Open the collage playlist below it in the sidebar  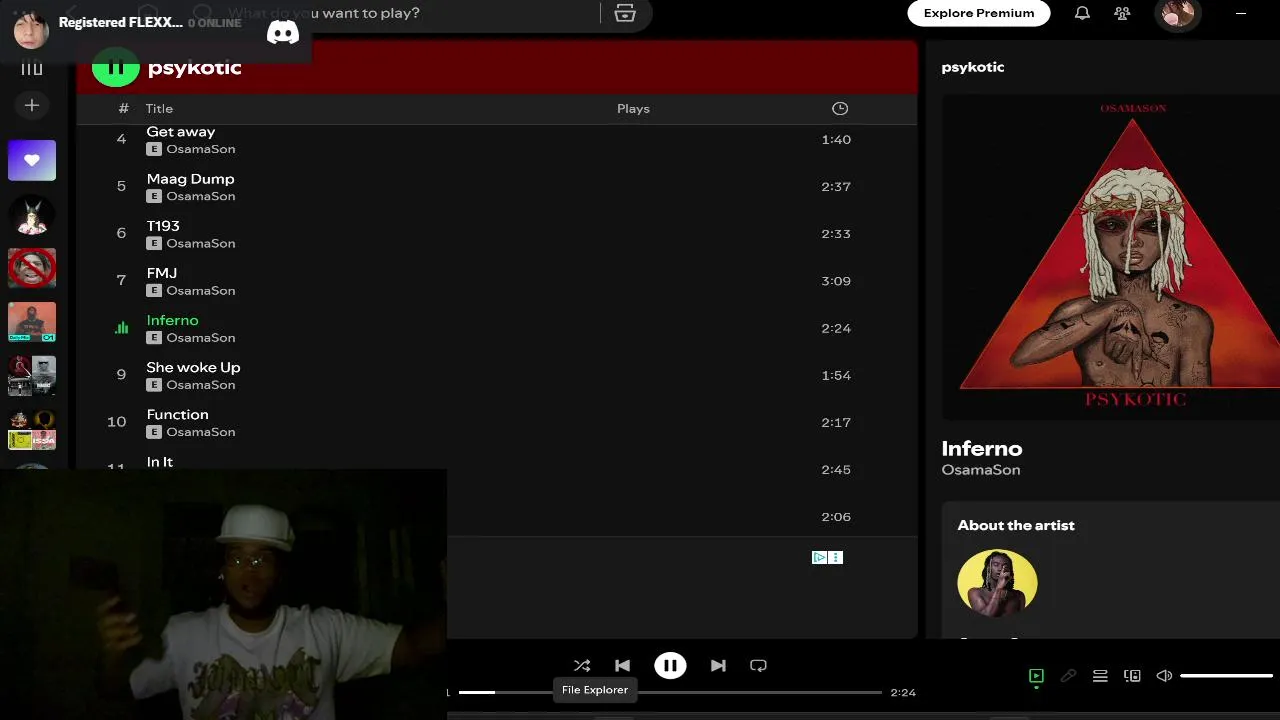click(32, 376)
